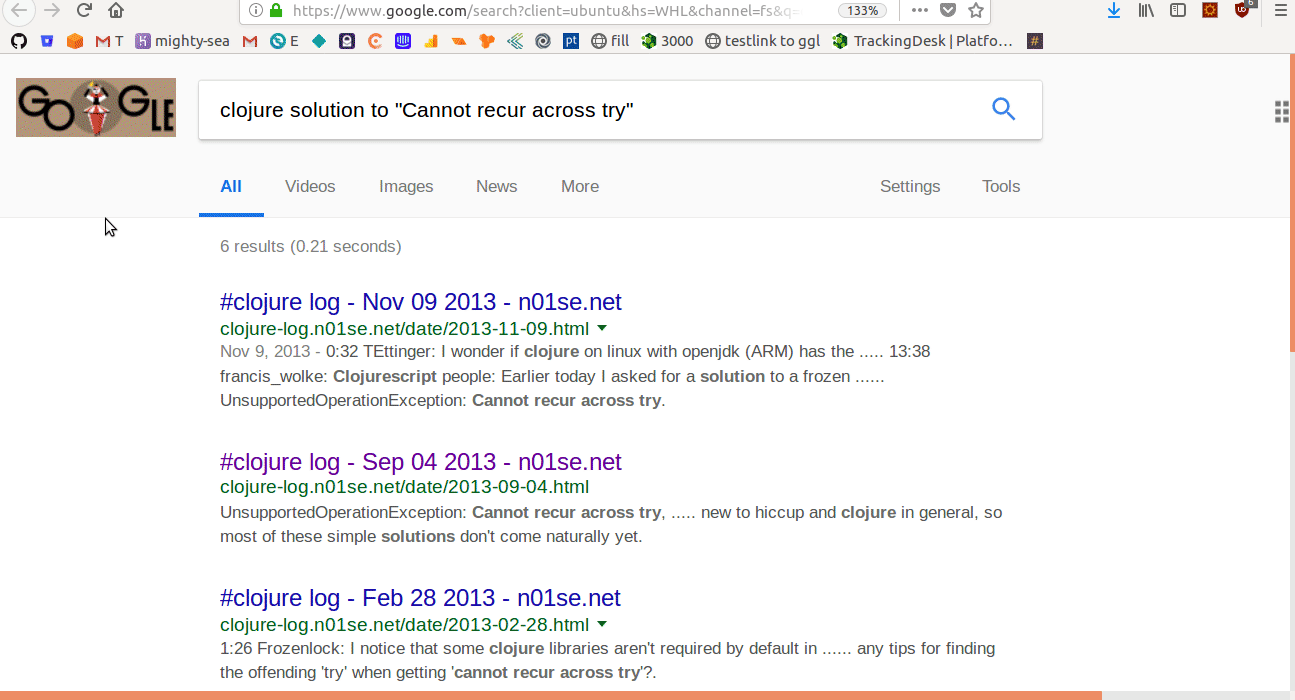Viewport: 1295px width, 700px height.
Task: Open the search Settings menu
Action: [910, 187]
